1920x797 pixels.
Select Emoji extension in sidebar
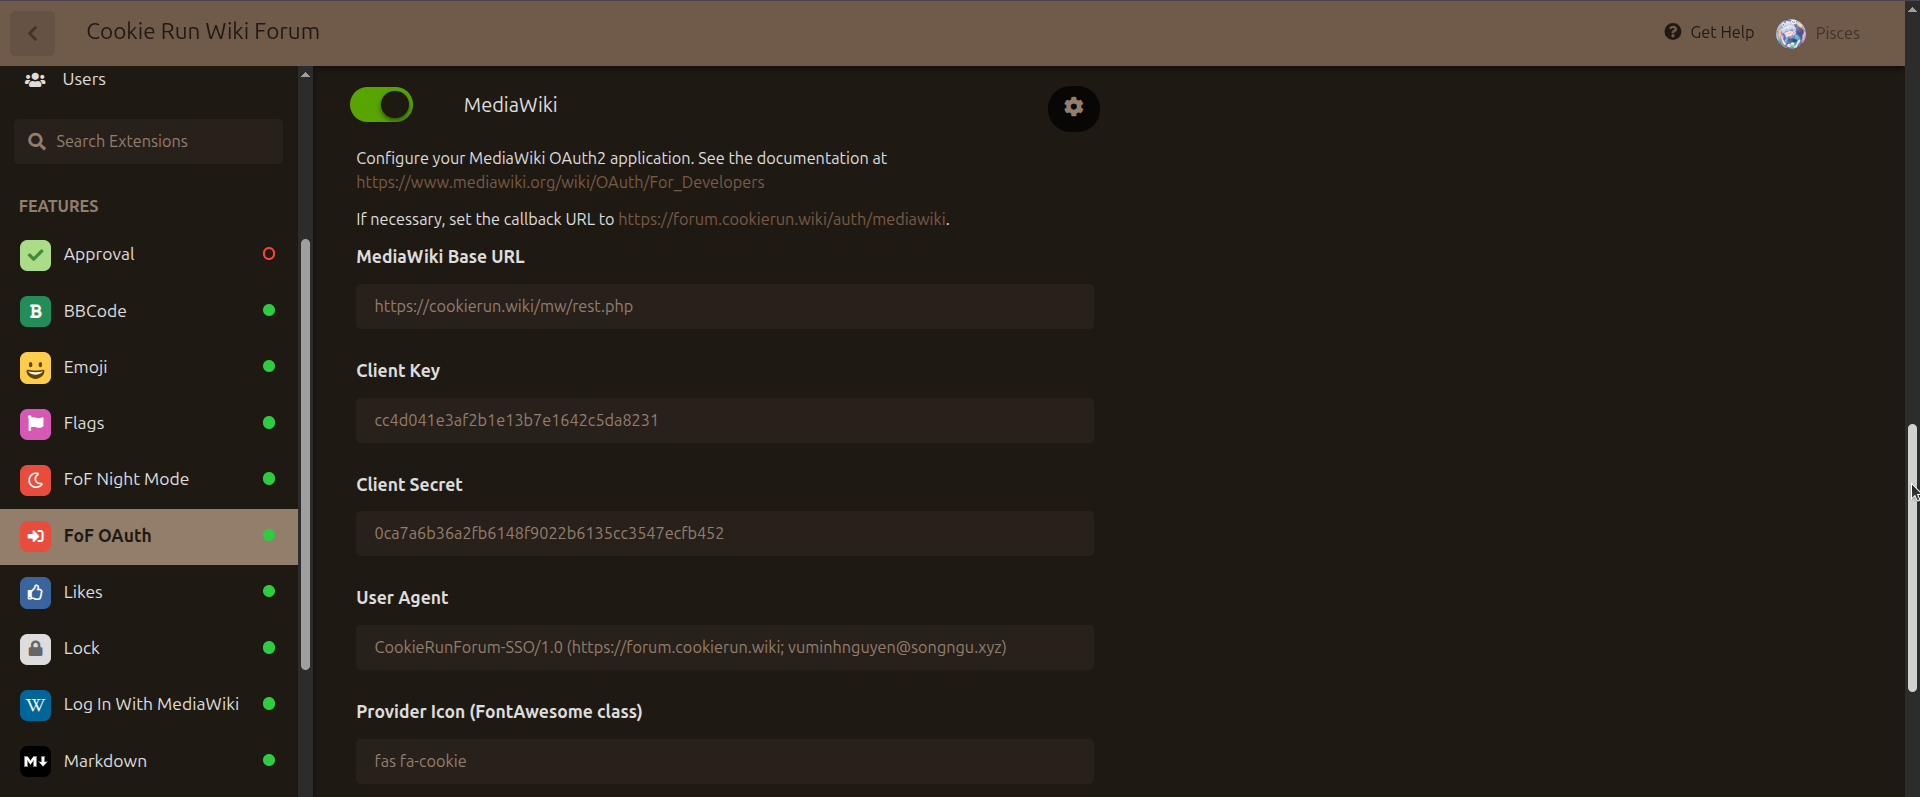[149, 367]
